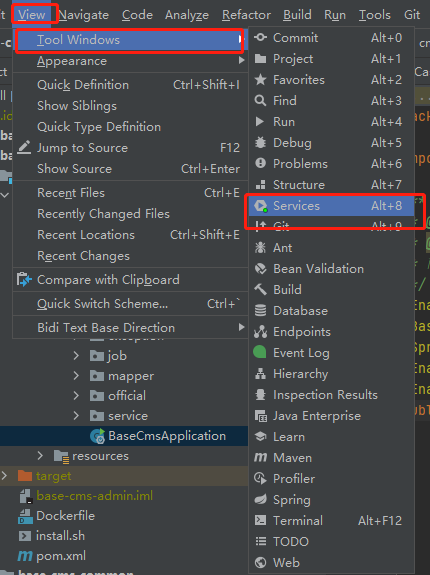
Task: Click the Structure icon
Action: click(x=260, y=184)
